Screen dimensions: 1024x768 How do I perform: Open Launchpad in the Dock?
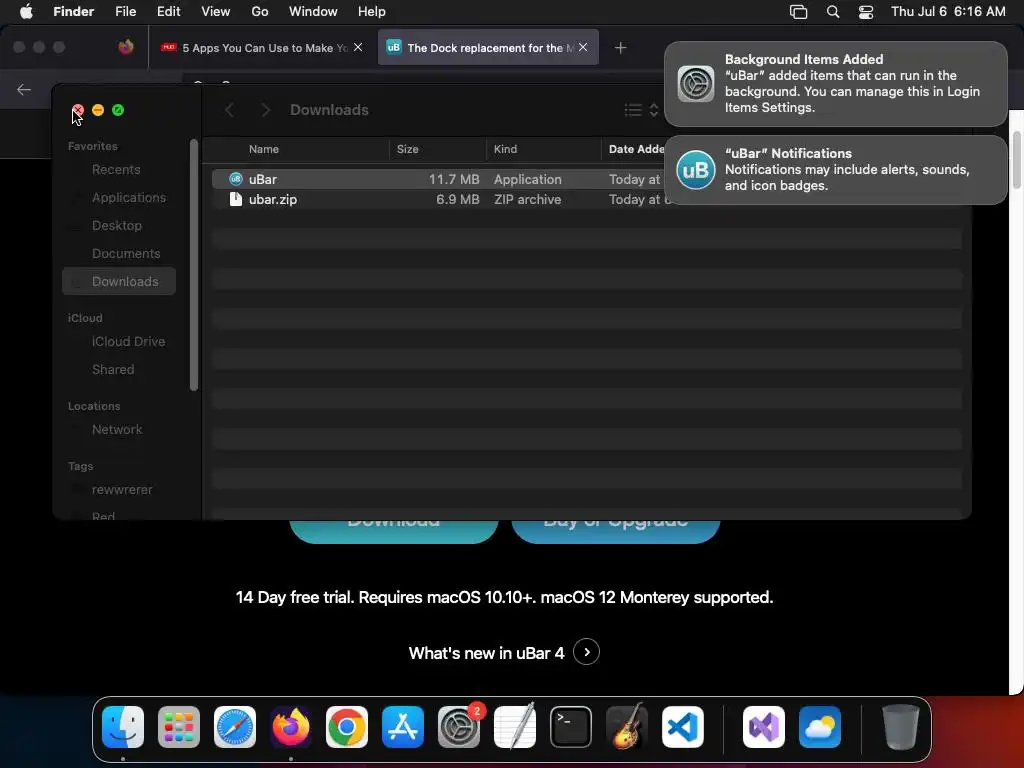pyautogui.click(x=179, y=727)
